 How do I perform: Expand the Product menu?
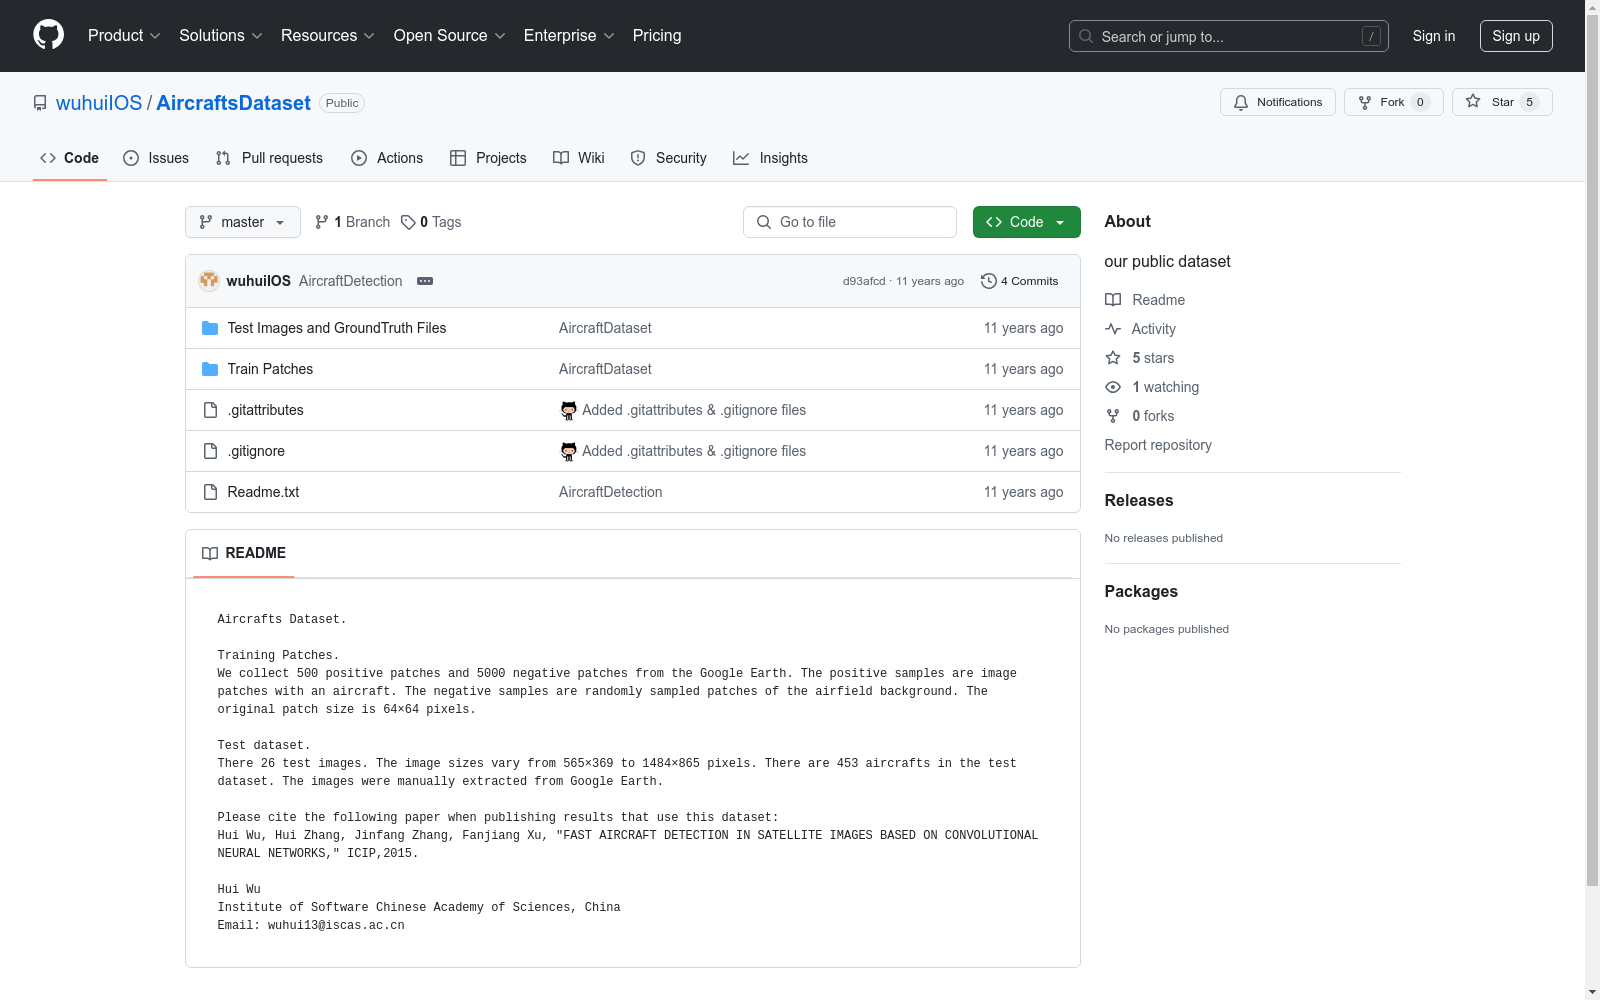pos(124,35)
